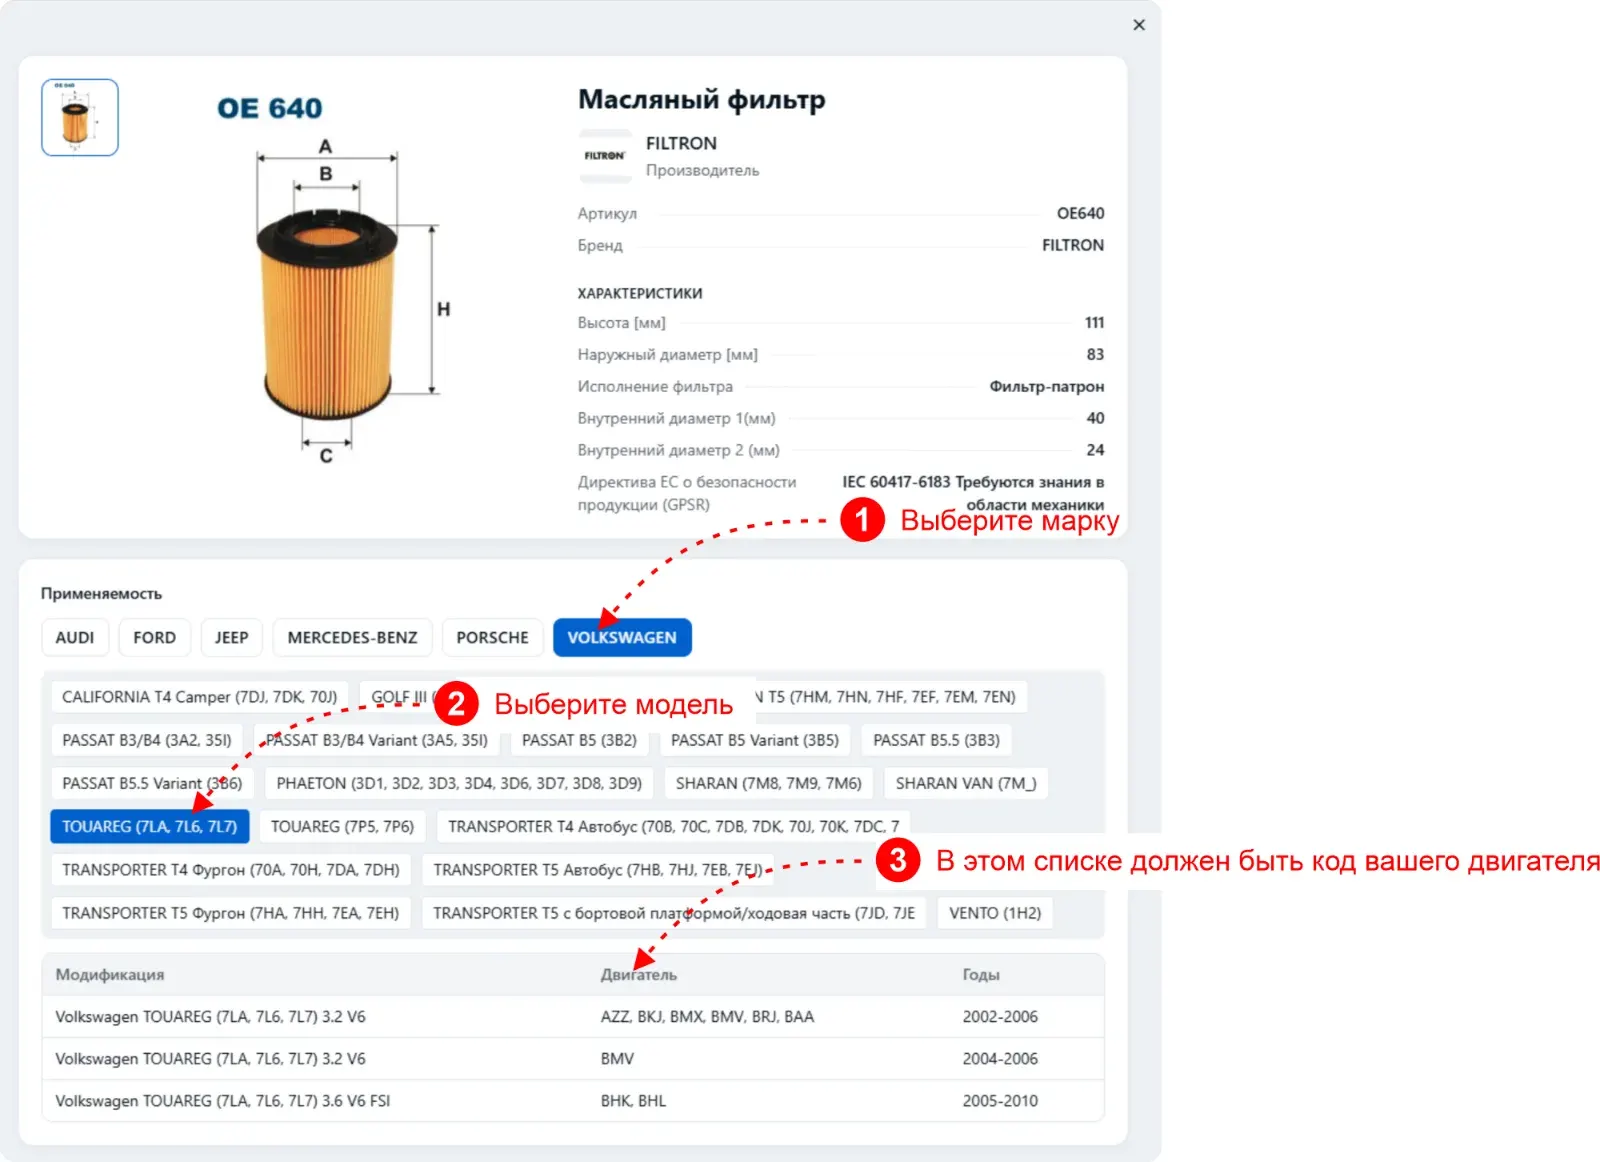The height and width of the screenshot is (1162, 1600).
Task: Click the Годы column header
Action: tap(981, 975)
